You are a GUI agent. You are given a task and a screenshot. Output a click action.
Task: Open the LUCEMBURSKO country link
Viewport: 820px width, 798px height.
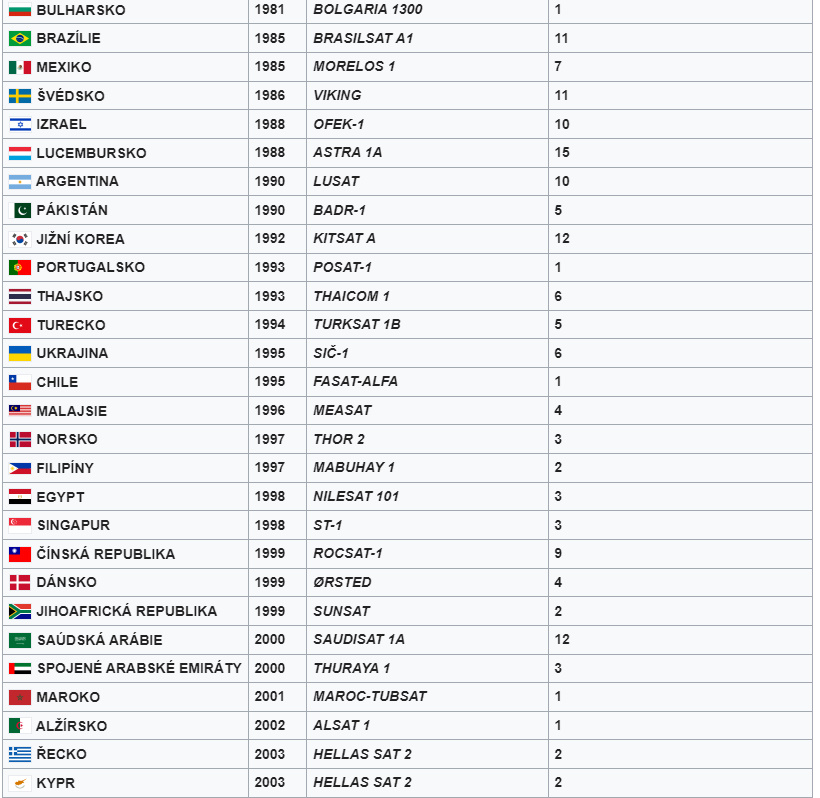pos(91,153)
